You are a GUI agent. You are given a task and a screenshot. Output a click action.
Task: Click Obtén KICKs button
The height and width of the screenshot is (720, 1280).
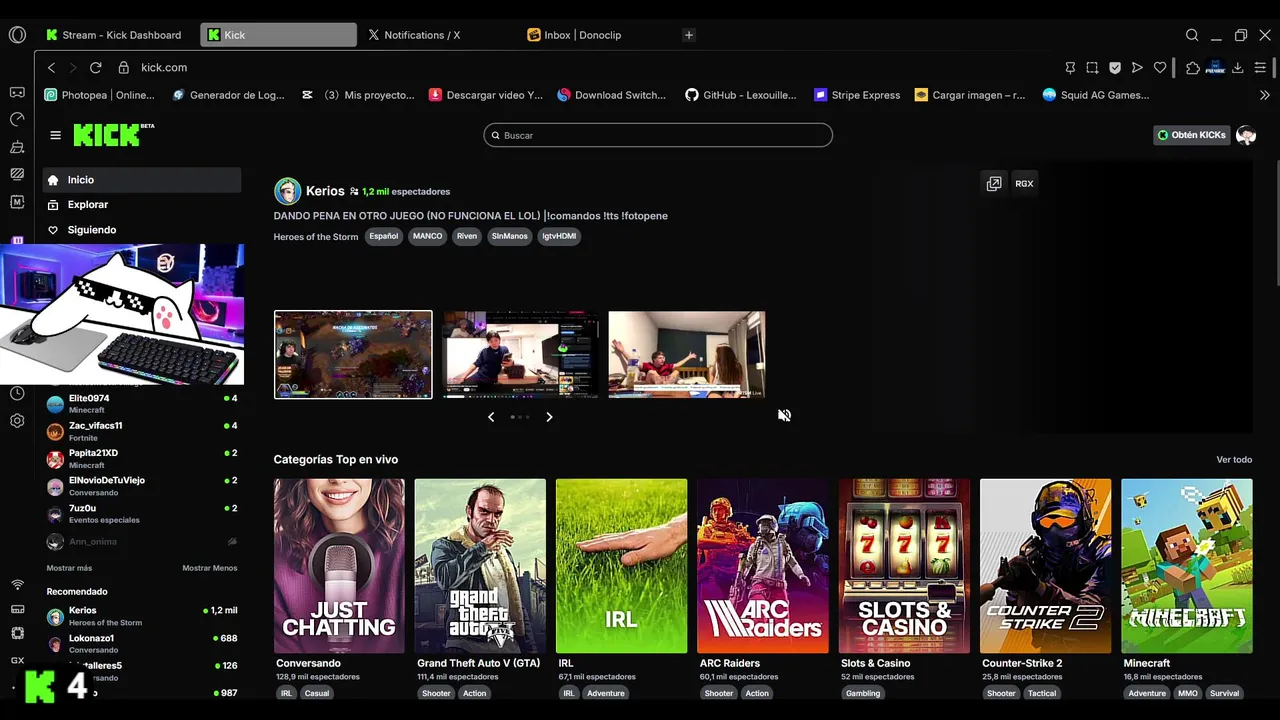pyautogui.click(x=1191, y=135)
